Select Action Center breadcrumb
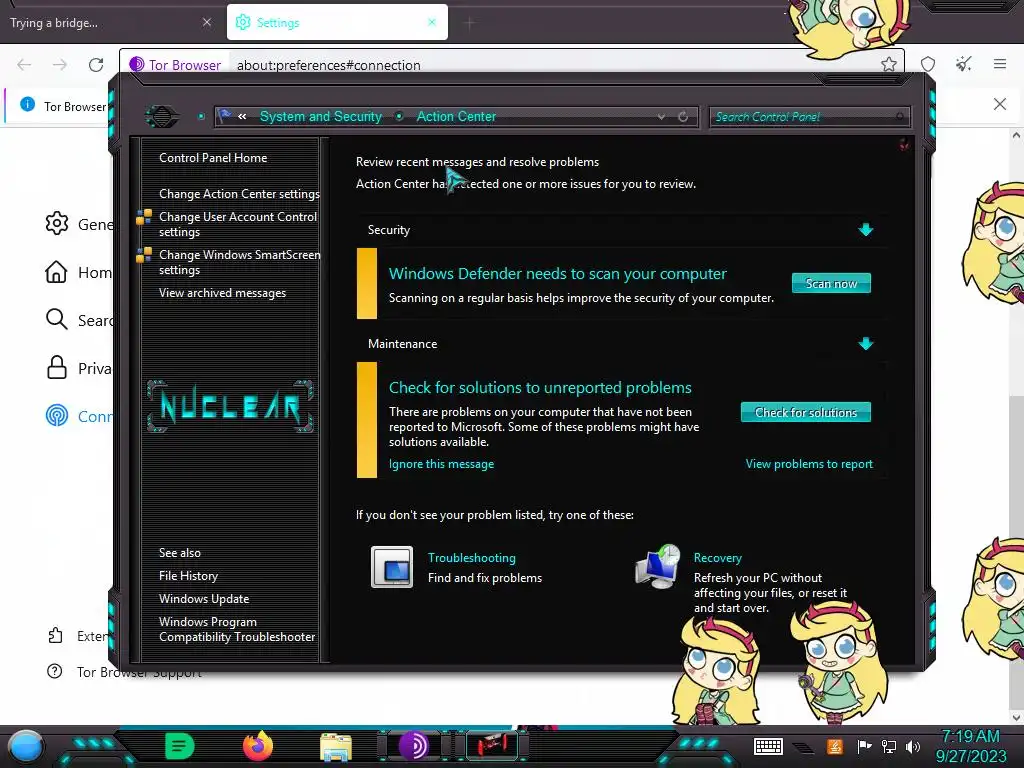Image resolution: width=1024 pixels, height=768 pixels. point(456,116)
